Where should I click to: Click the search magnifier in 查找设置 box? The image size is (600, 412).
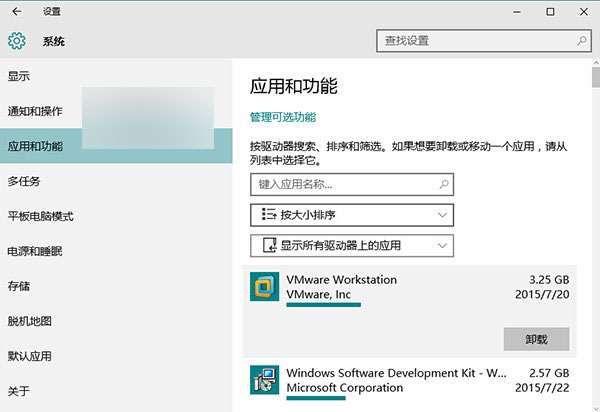581,41
